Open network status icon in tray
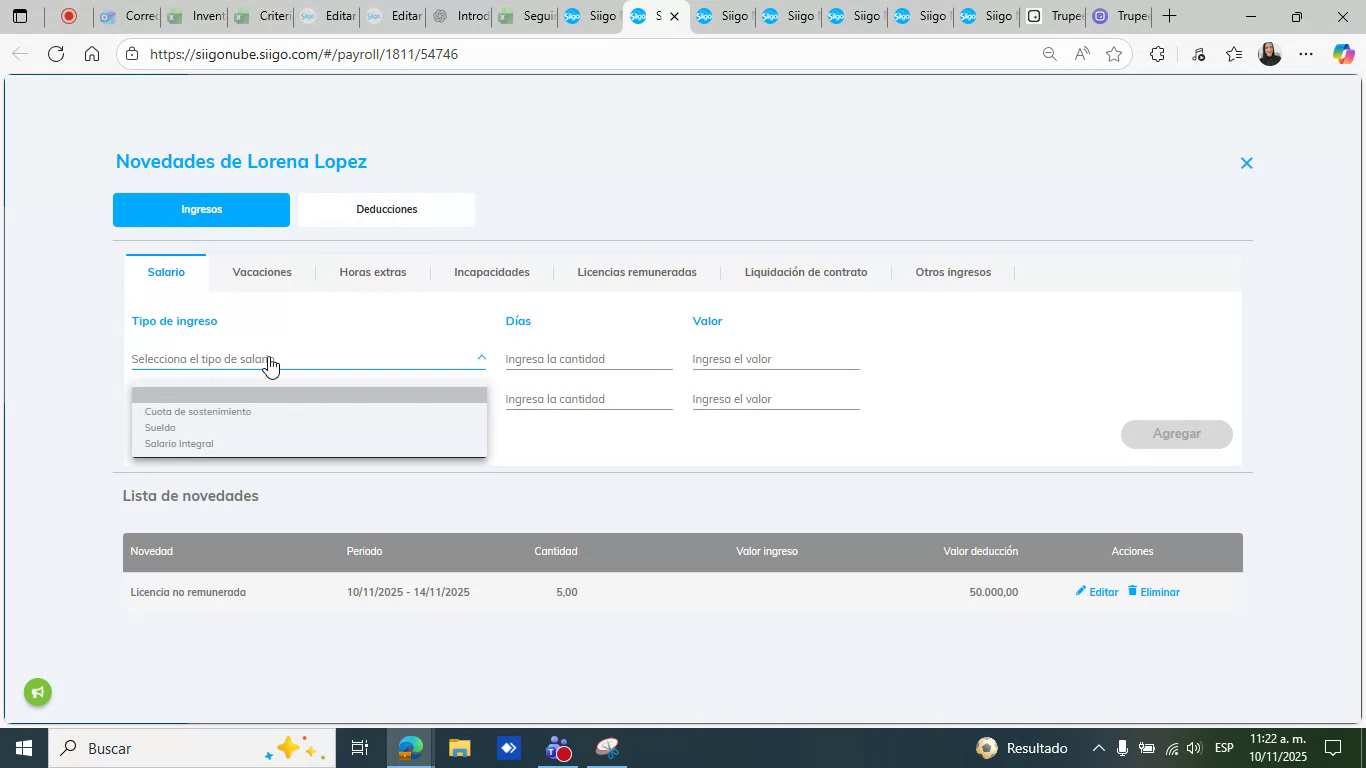Image resolution: width=1366 pixels, height=768 pixels. pos(1171,748)
